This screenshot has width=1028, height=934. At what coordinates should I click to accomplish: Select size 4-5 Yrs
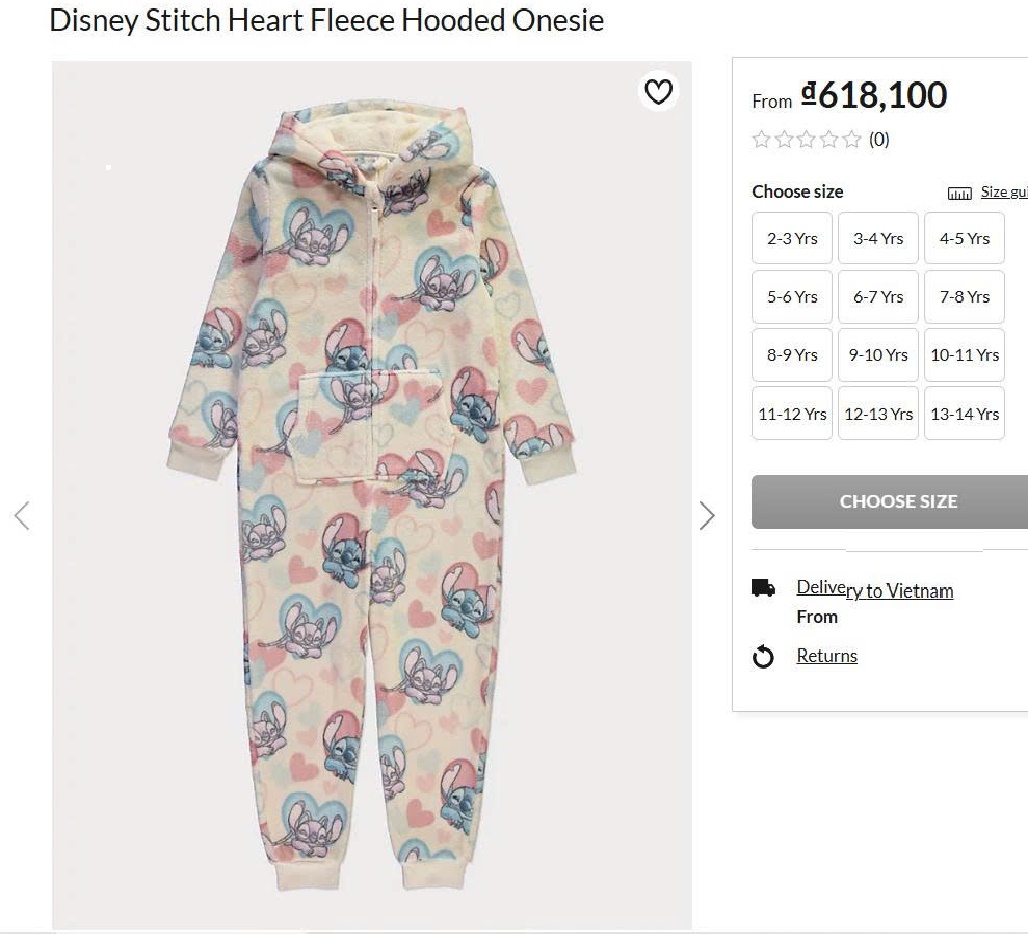click(964, 238)
